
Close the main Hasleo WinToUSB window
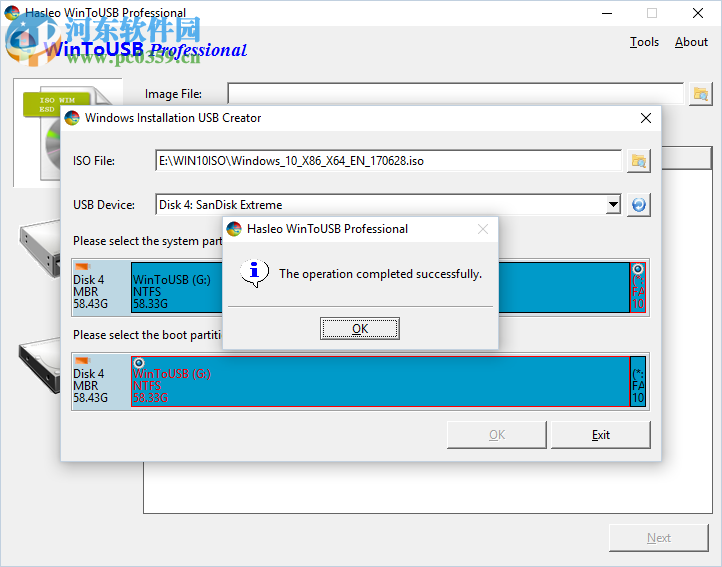pyautogui.click(x=698, y=13)
